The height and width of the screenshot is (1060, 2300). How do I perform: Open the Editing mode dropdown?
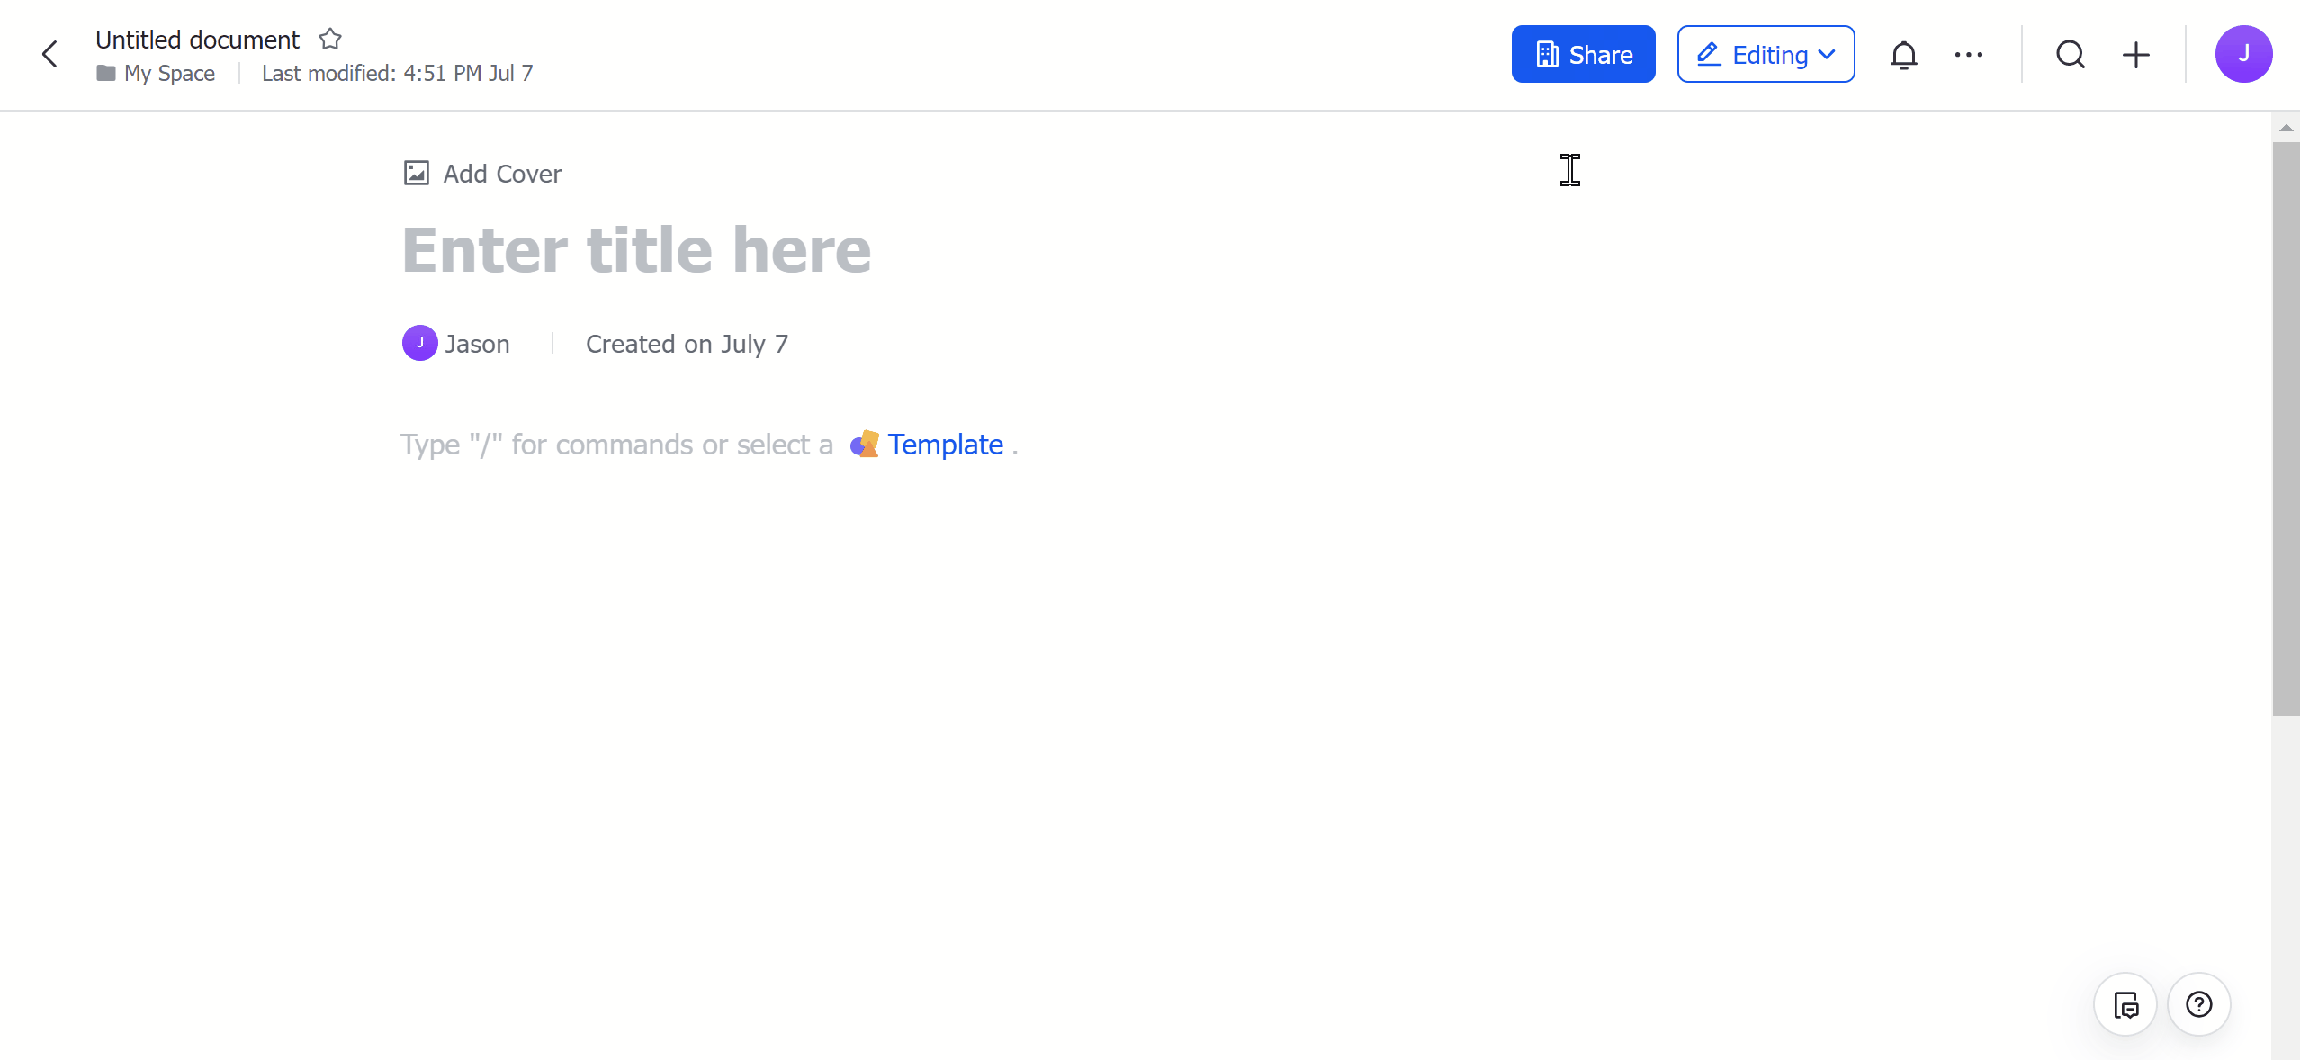1829,54
